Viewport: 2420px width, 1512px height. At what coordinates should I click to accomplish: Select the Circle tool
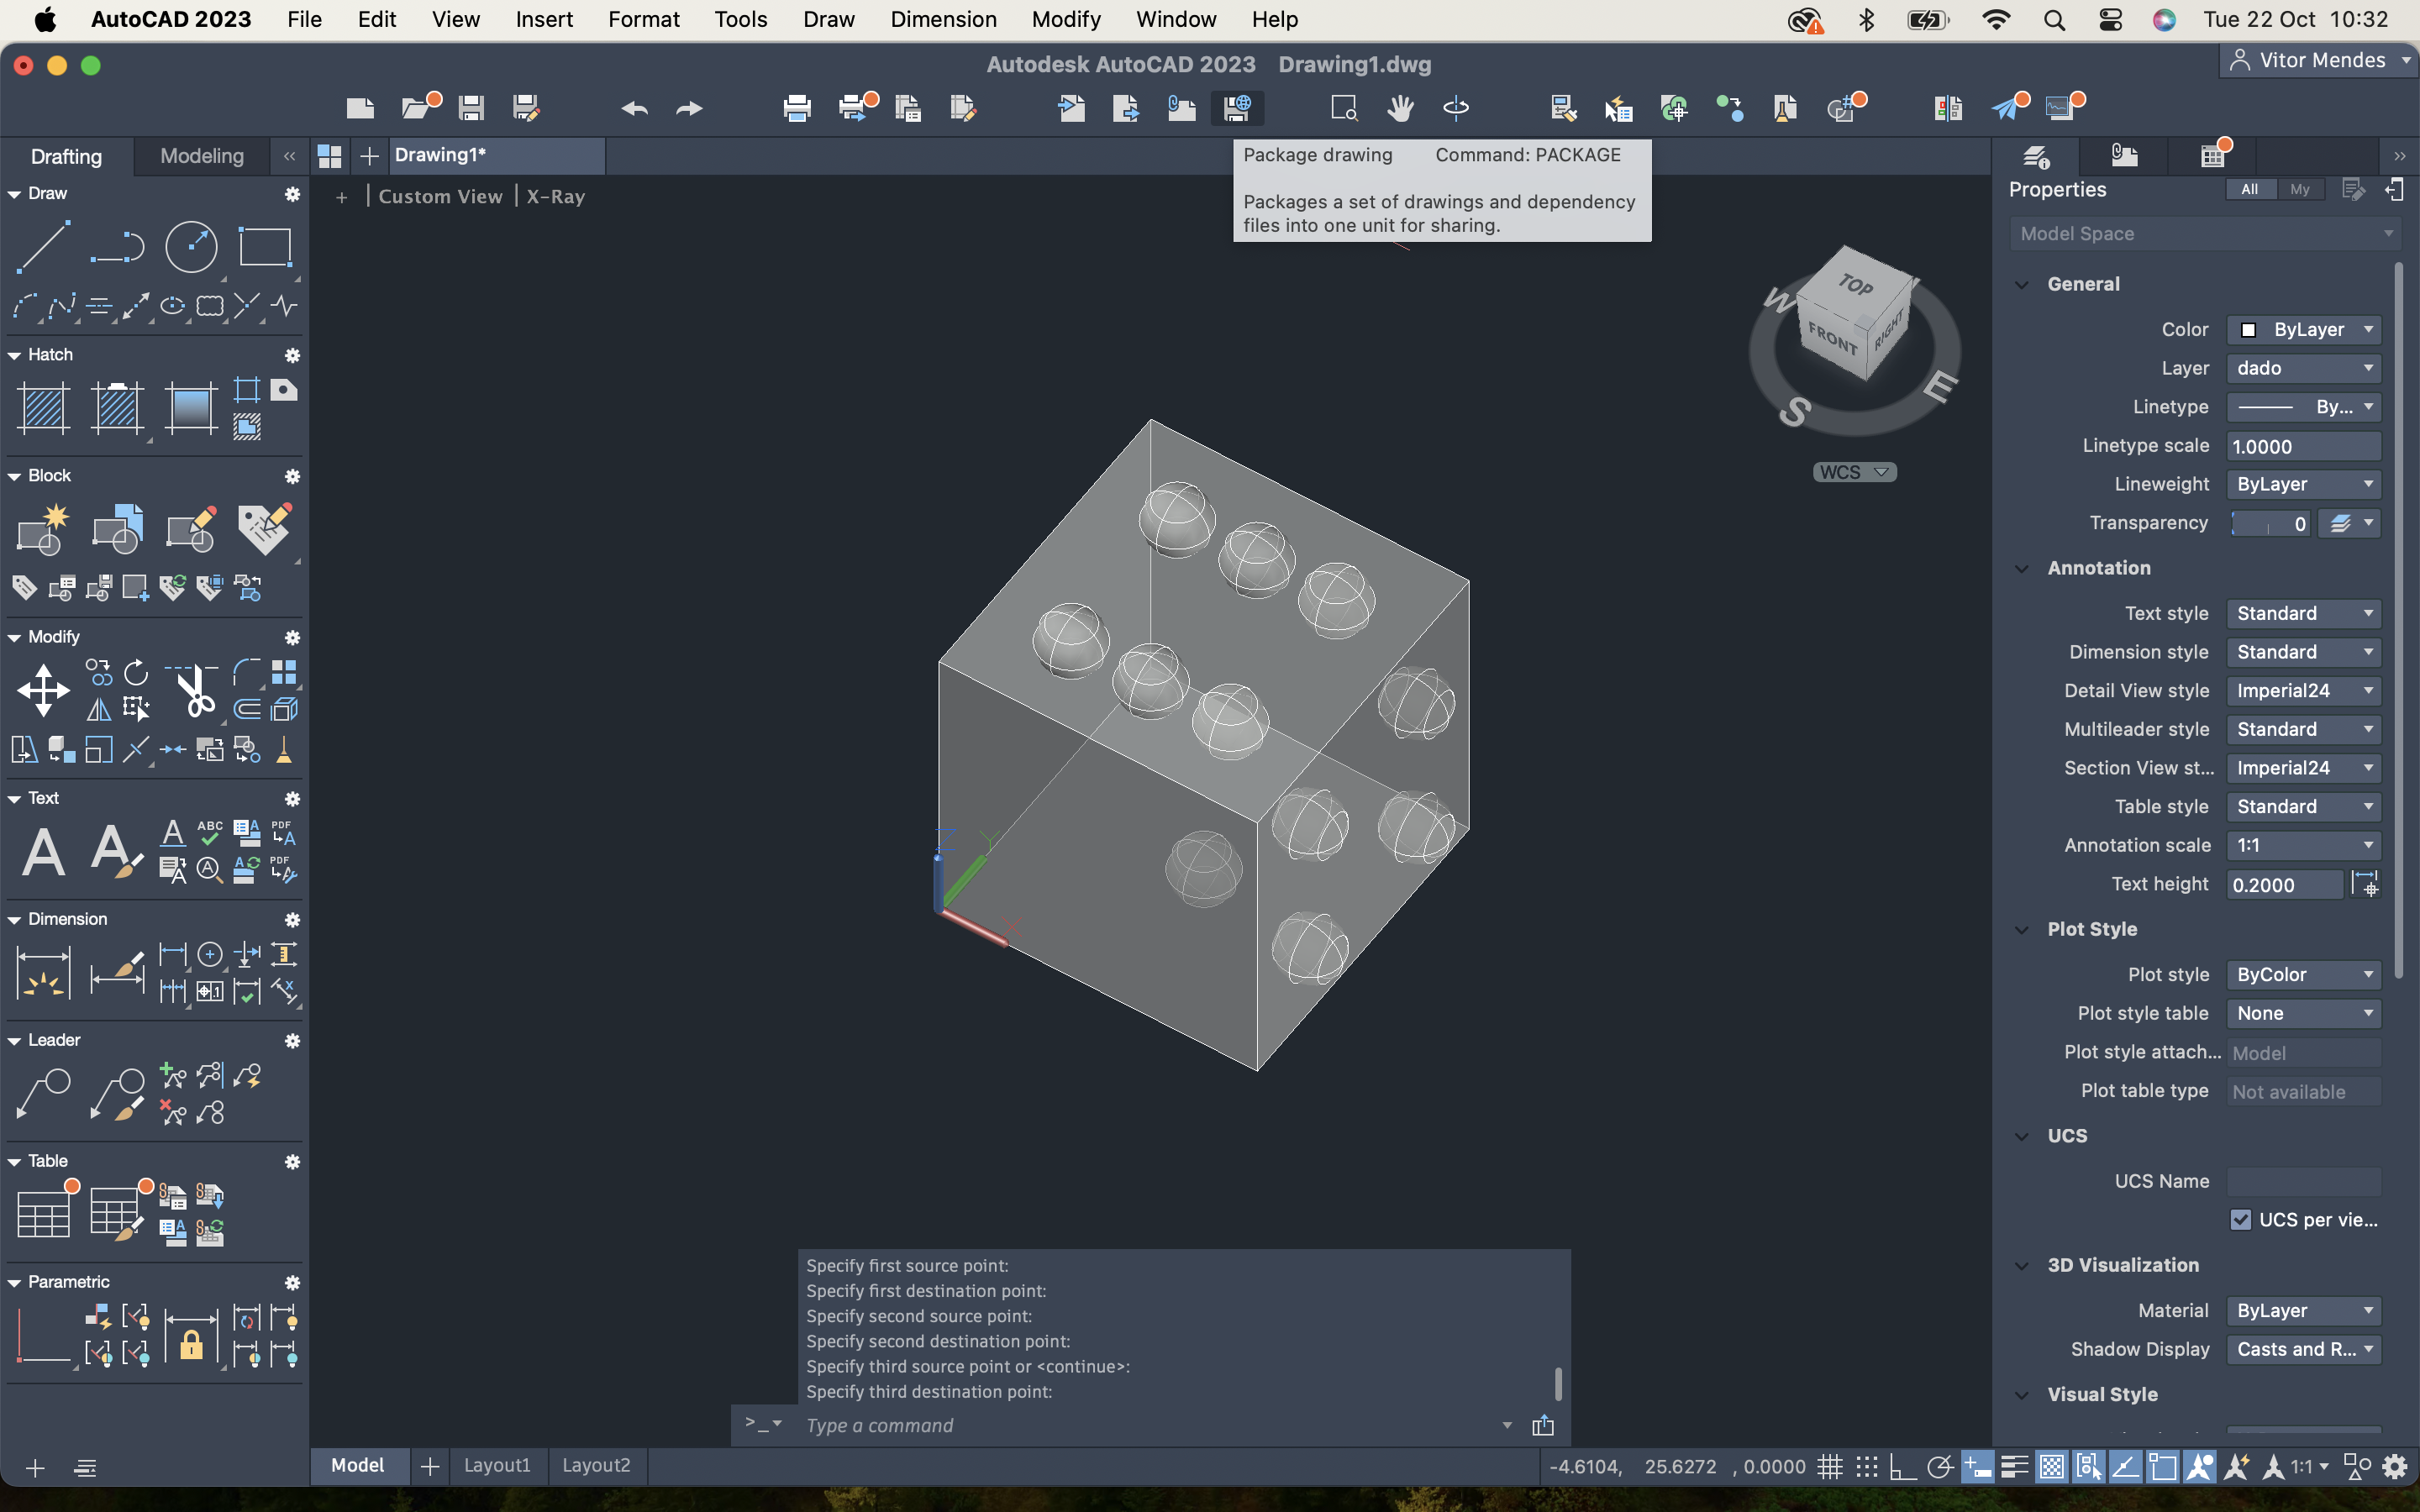(191, 246)
